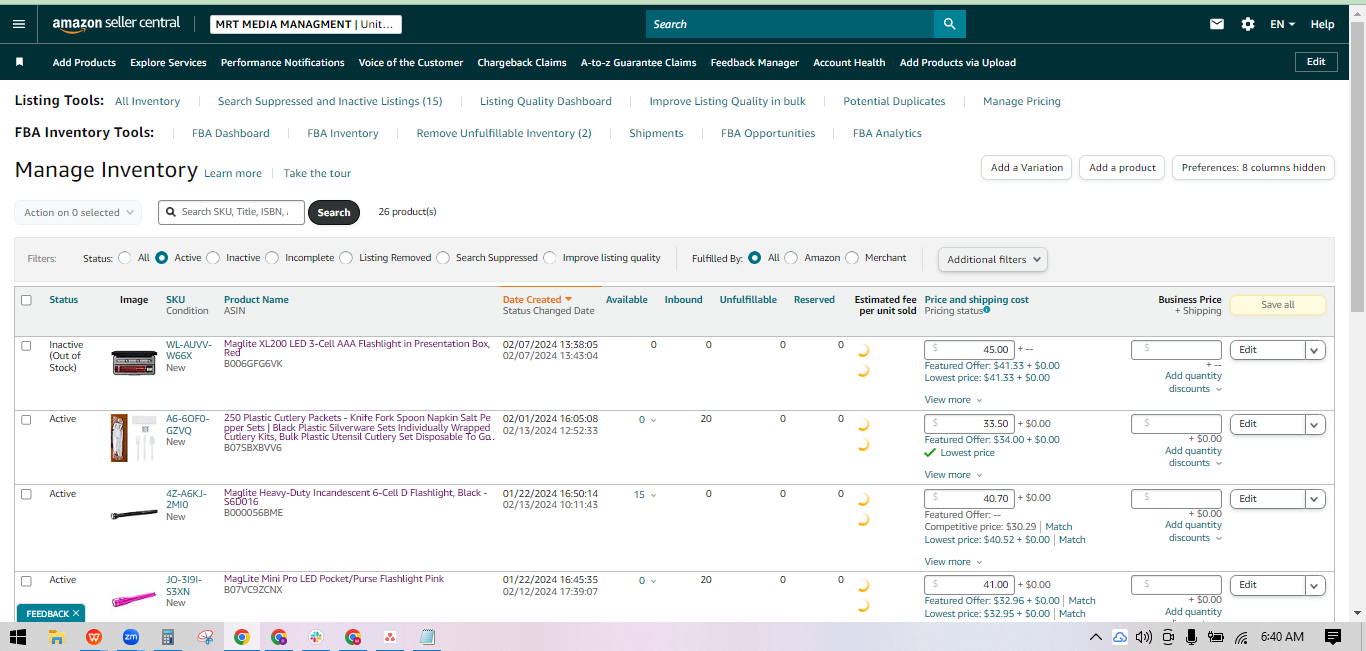Click the Add a Variation button

1027,168
